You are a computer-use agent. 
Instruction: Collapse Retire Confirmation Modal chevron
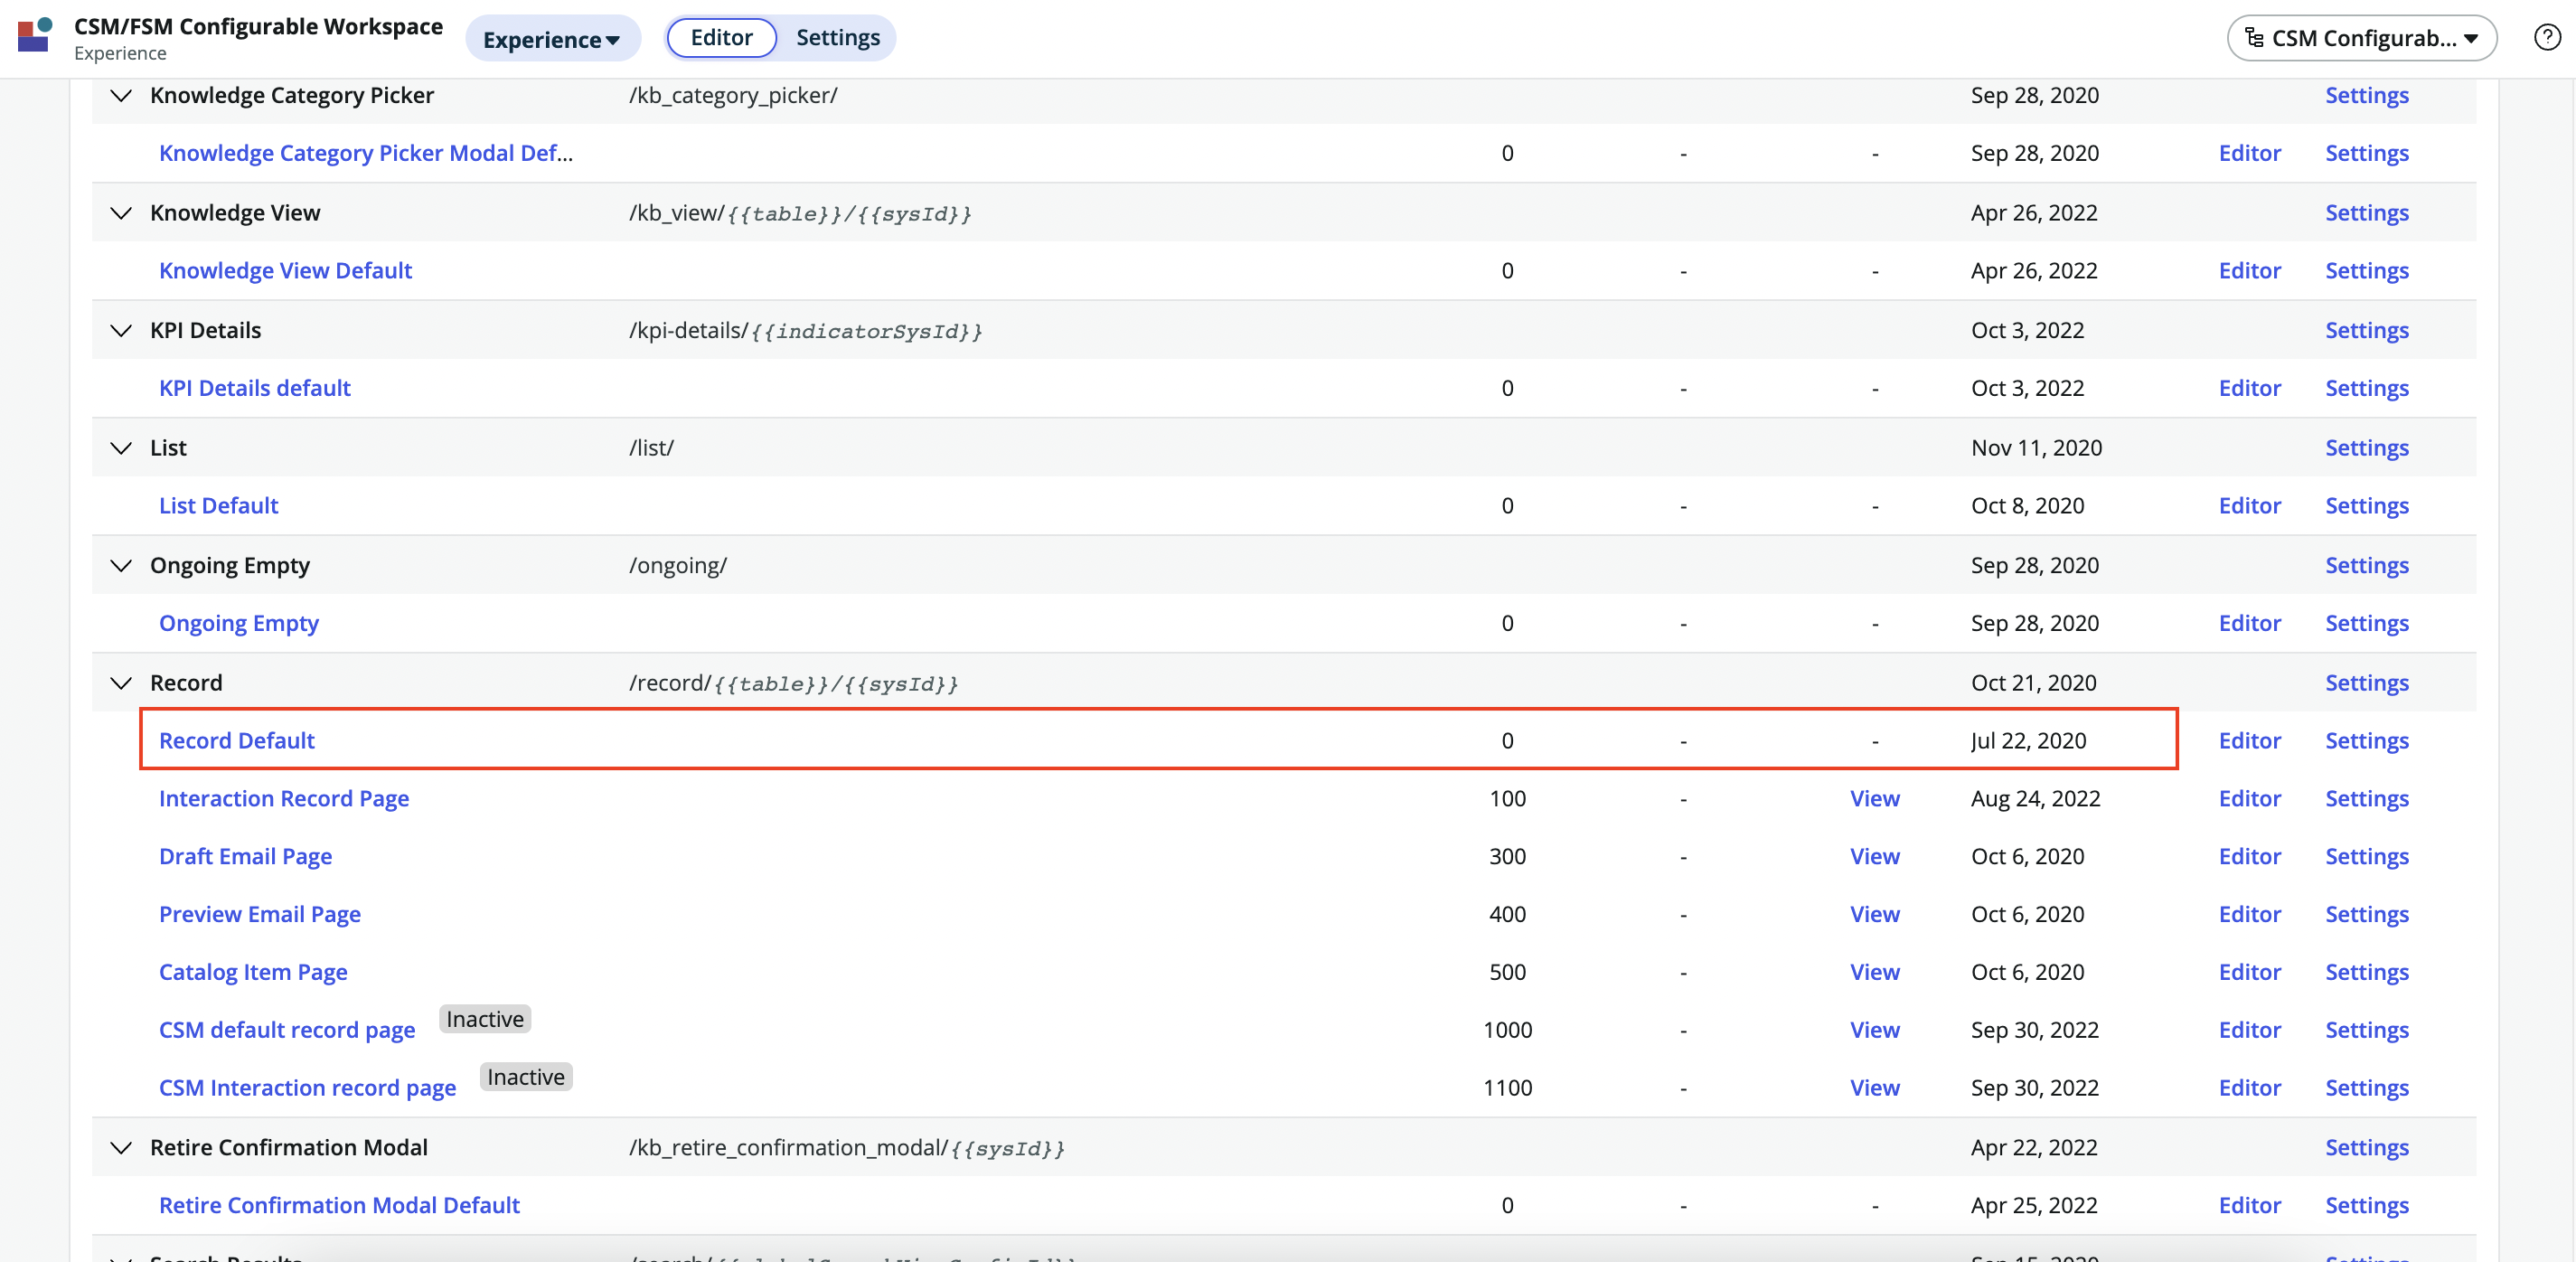pos(121,1148)
